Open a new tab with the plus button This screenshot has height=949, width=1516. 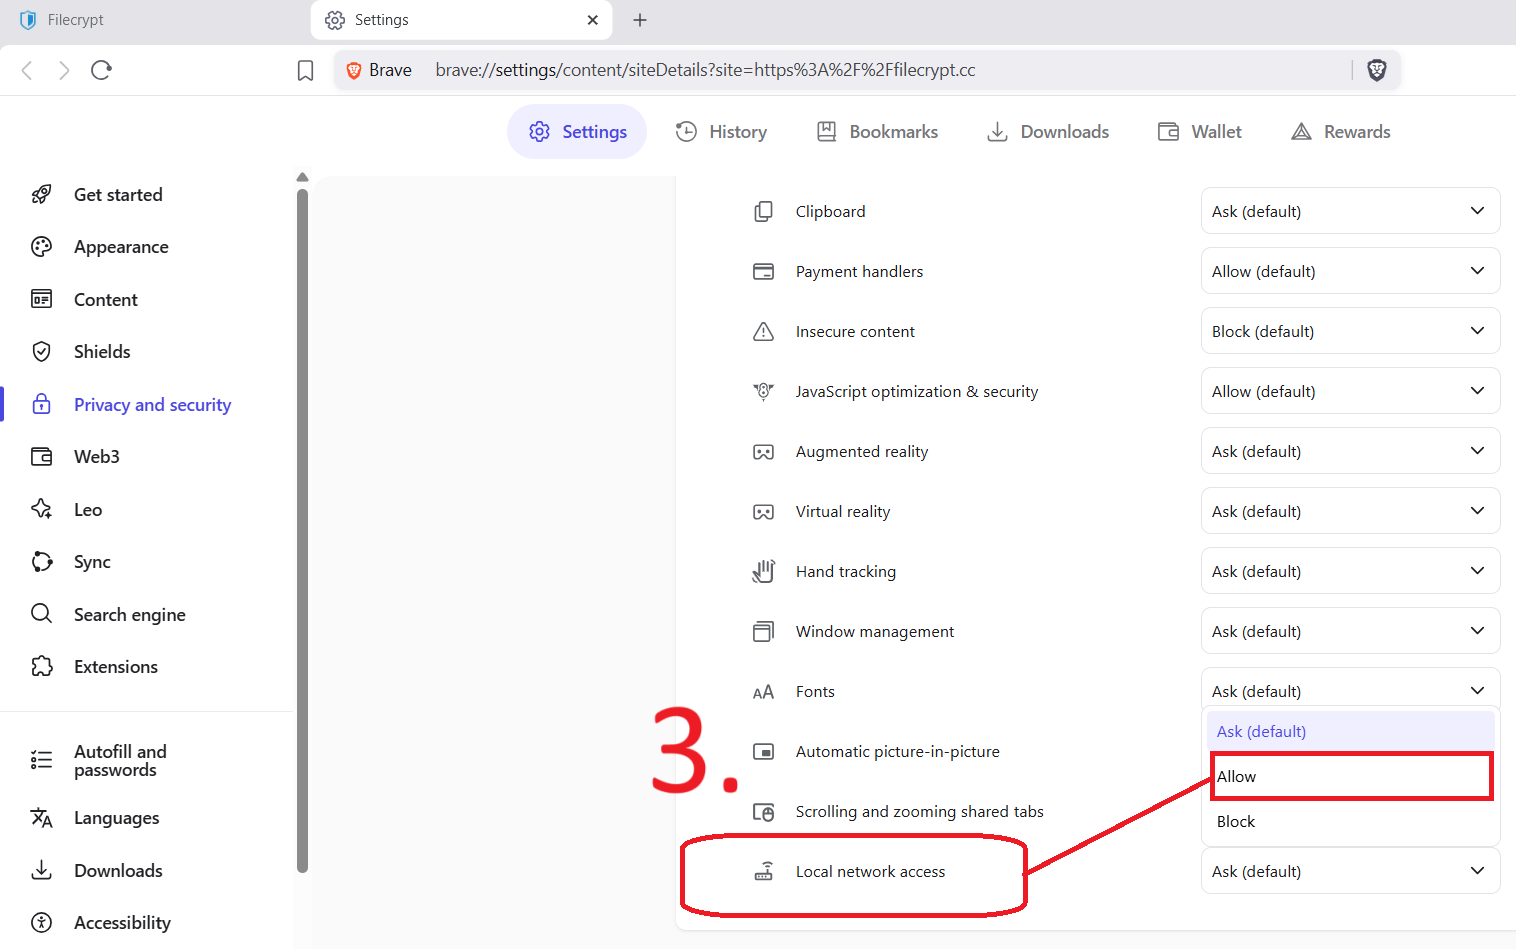click(x=640, y=20)
